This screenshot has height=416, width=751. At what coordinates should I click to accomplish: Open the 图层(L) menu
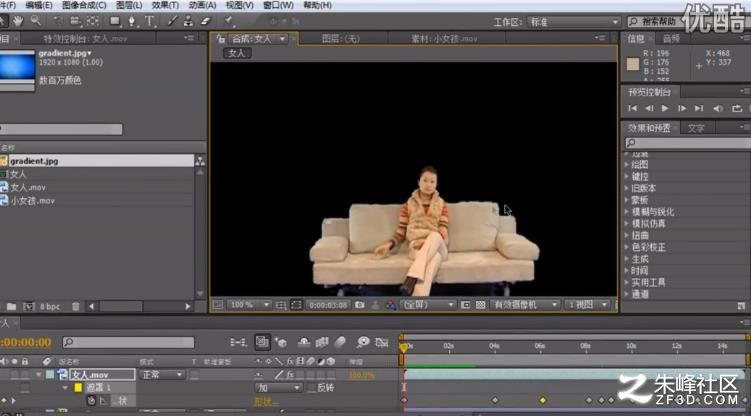point(129,5)
